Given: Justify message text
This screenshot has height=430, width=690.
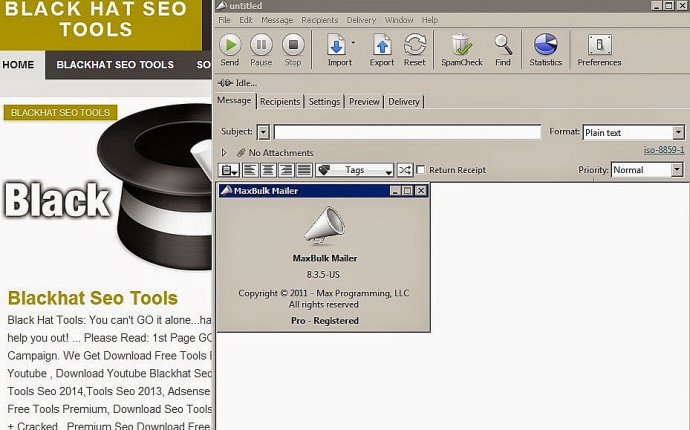Looking at the screenshot, I should click(305, 170).
